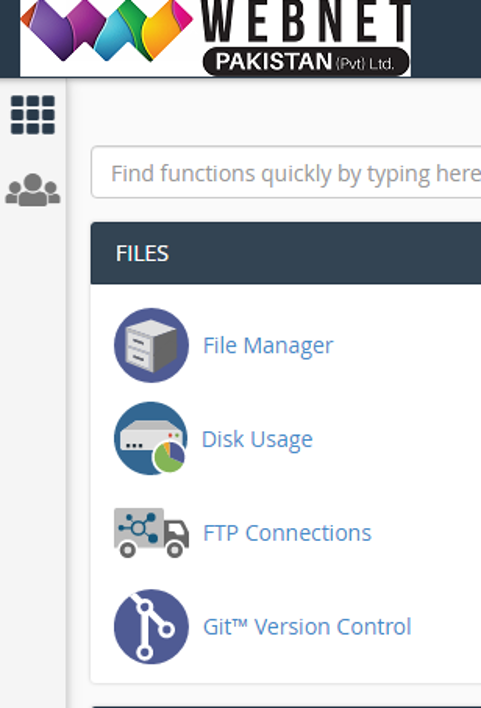Viewport: 481px width, 708px height.
Task: Click the Disk Usage drive icon
Action: coord(151,438)
